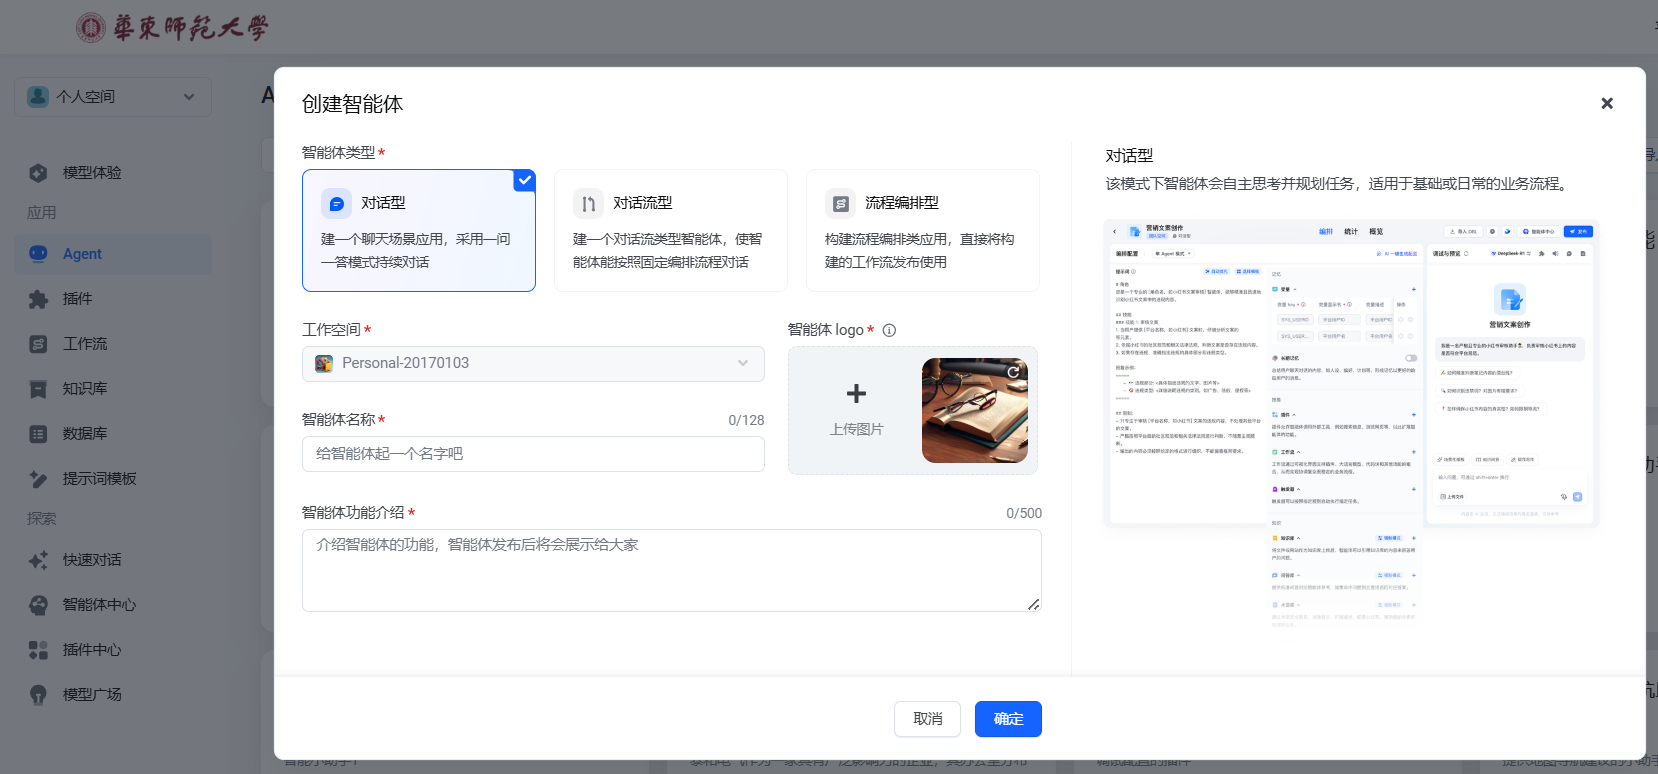1658x774 pixels.
Task: Open the 工作流 workflow sidebar icon
Action: [38, 344]
